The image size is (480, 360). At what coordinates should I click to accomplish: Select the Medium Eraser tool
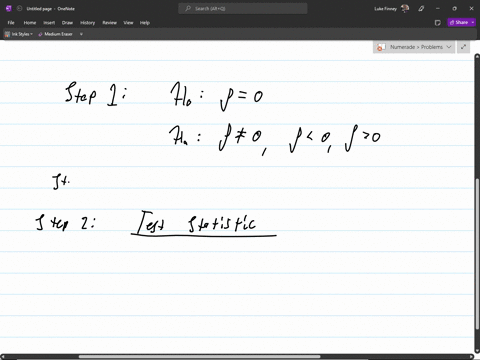55,34
